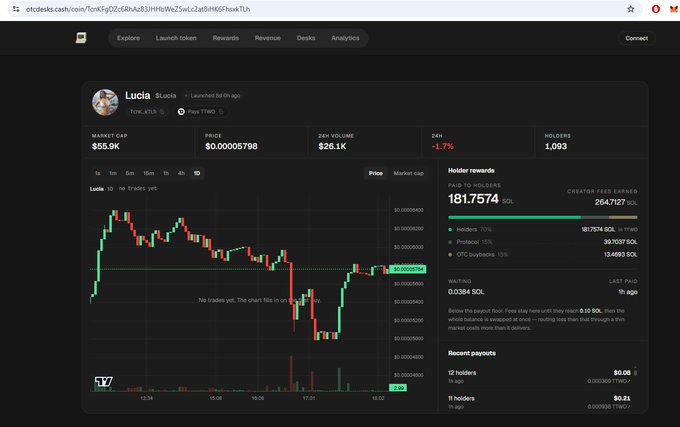Click the address bar URL
Screen dimensions: 680x427
click(138, 9)
